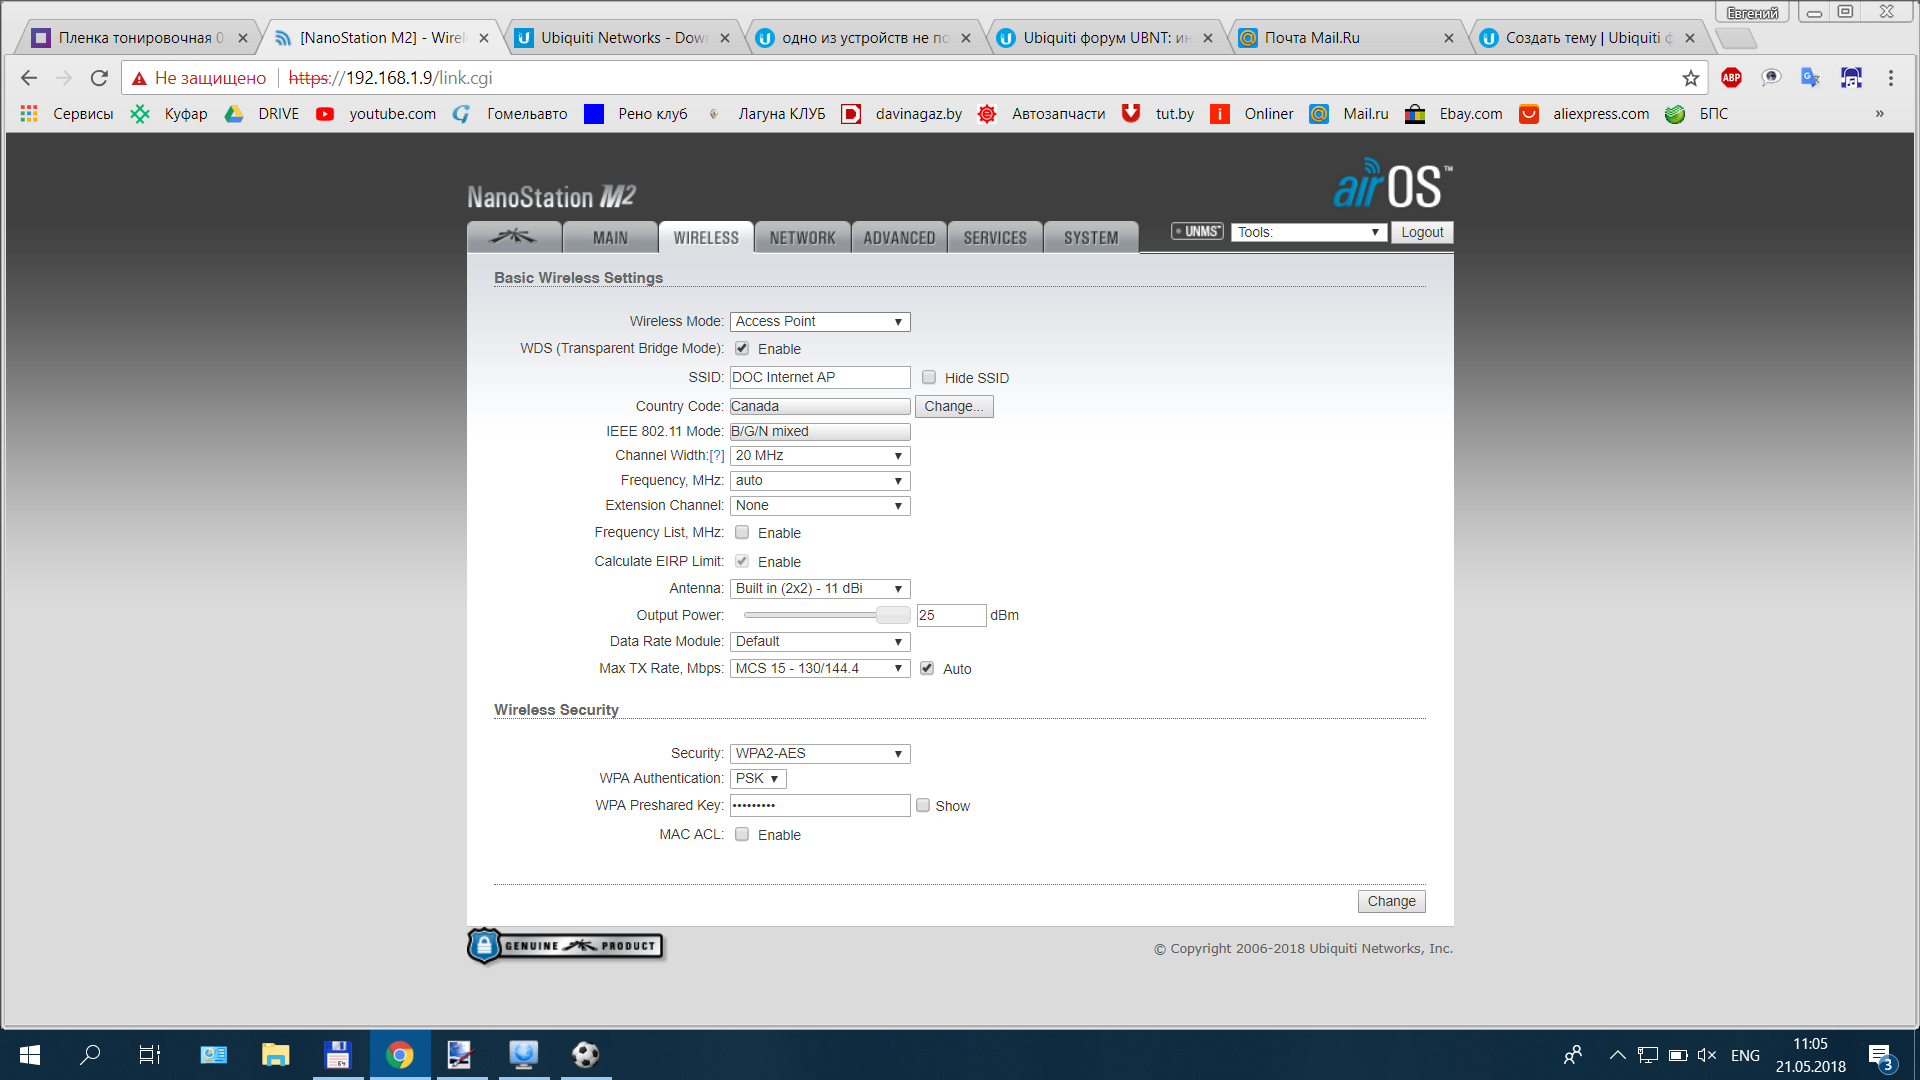Viewport: 1920px width, 1080px height.
Task: Reload the page with refresh icon
Action: (x=99, y=78)
